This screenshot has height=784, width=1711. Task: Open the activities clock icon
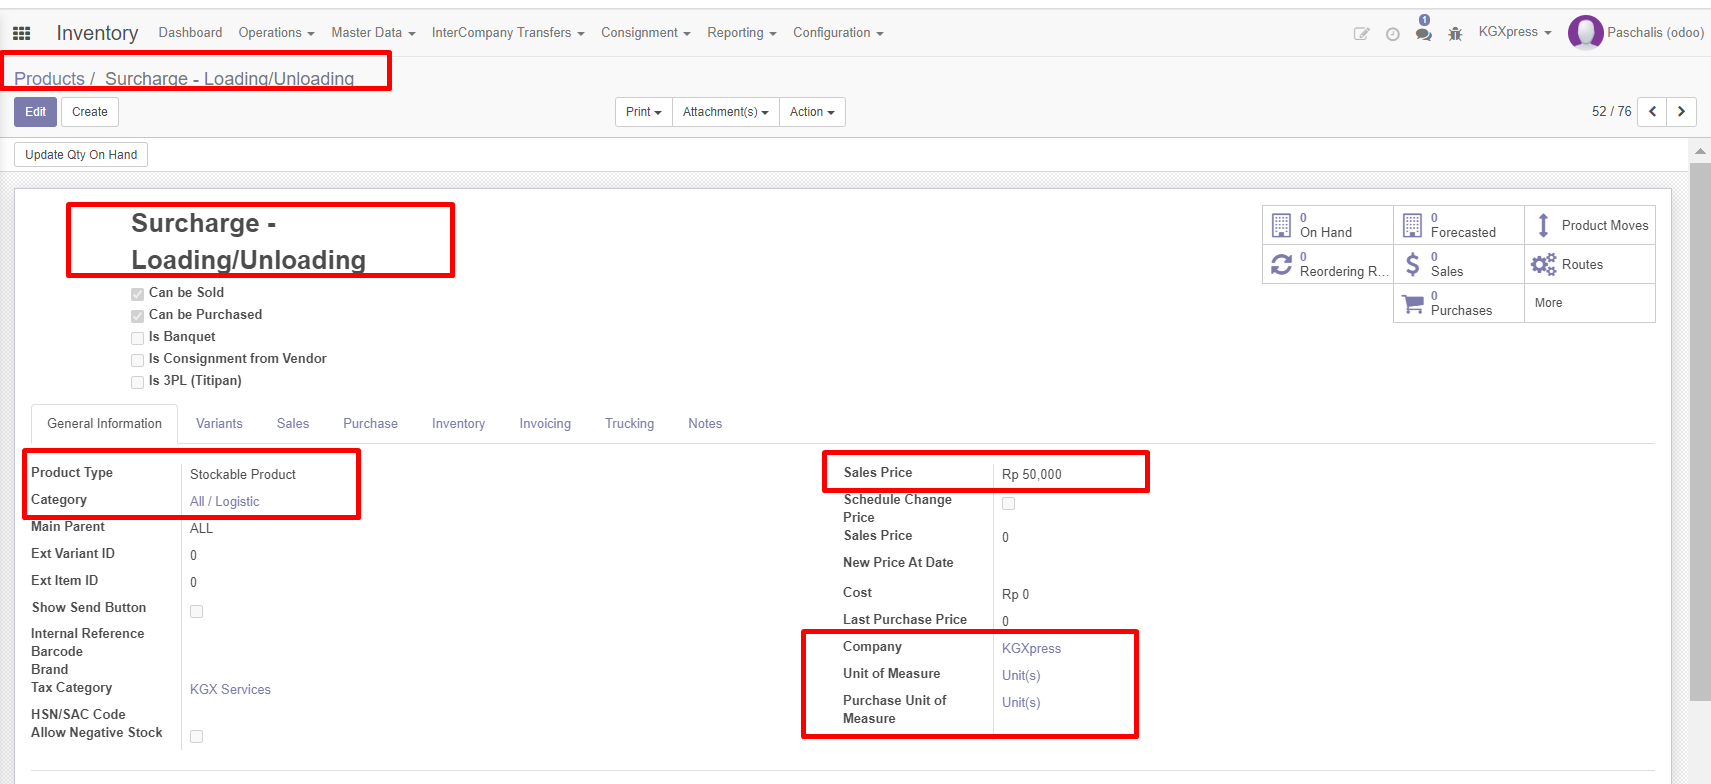[x=1392, y=34]
